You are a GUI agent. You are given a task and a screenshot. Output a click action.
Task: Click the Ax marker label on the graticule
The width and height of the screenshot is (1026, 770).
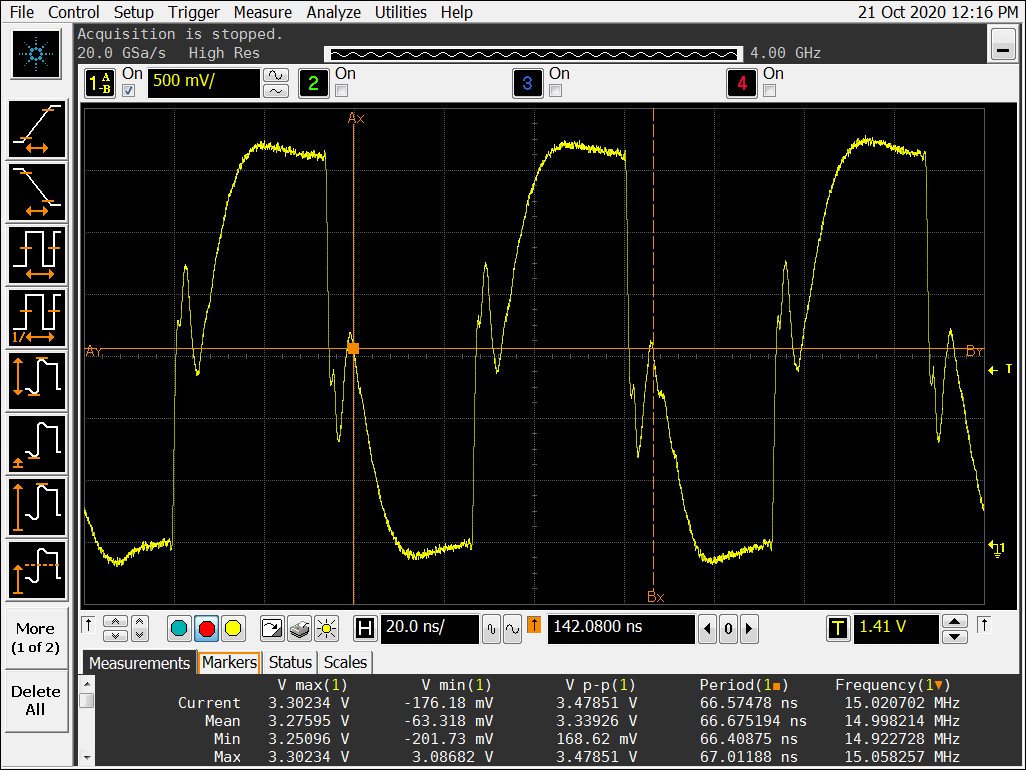[356, 118]
